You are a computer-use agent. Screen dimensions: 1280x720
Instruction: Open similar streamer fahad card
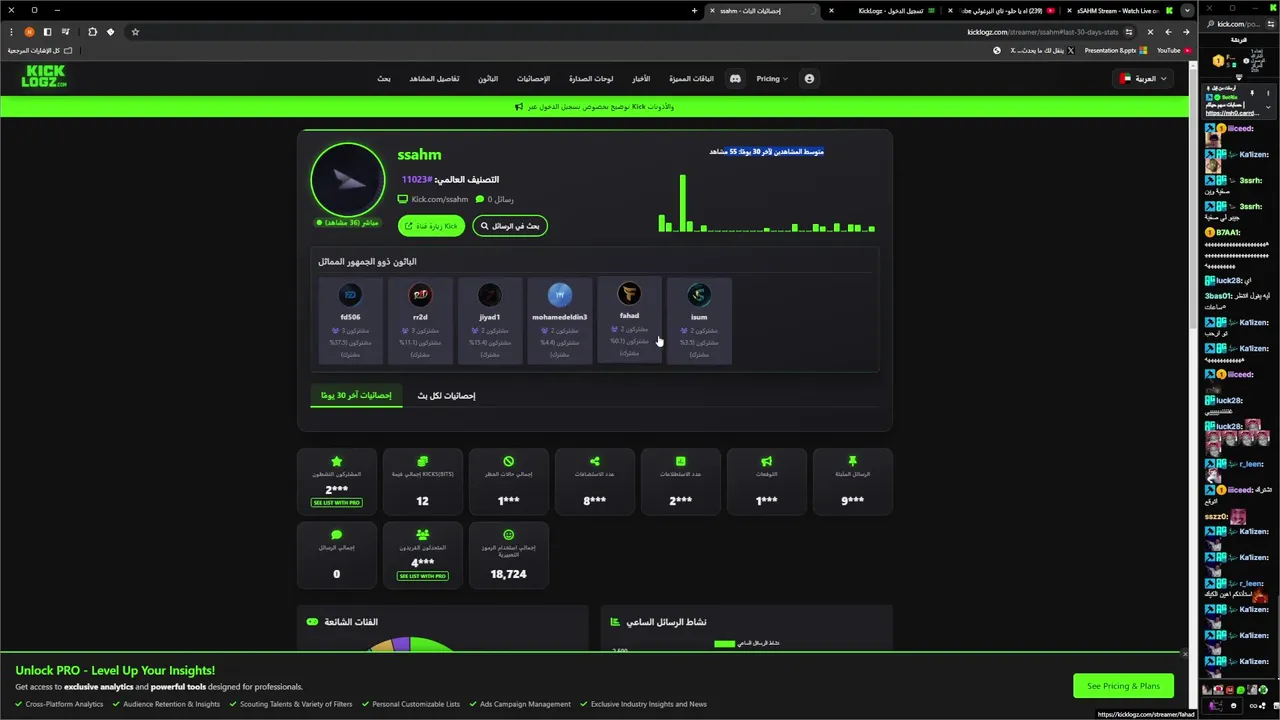(629, 320)
